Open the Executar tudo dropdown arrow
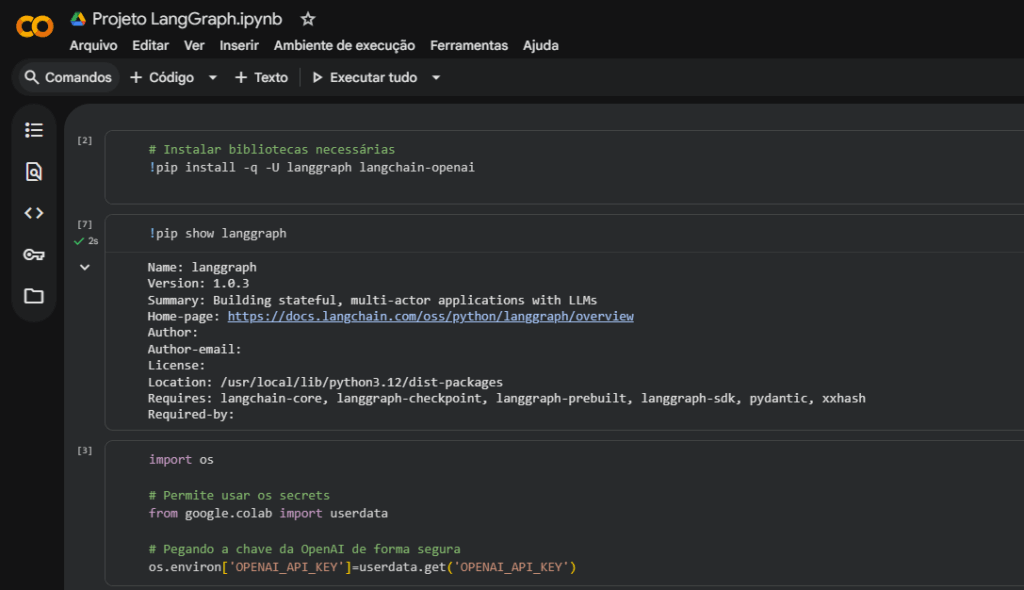Image resolution: width=1024 pixels, height=590 pixels. [x=434, y=77]
